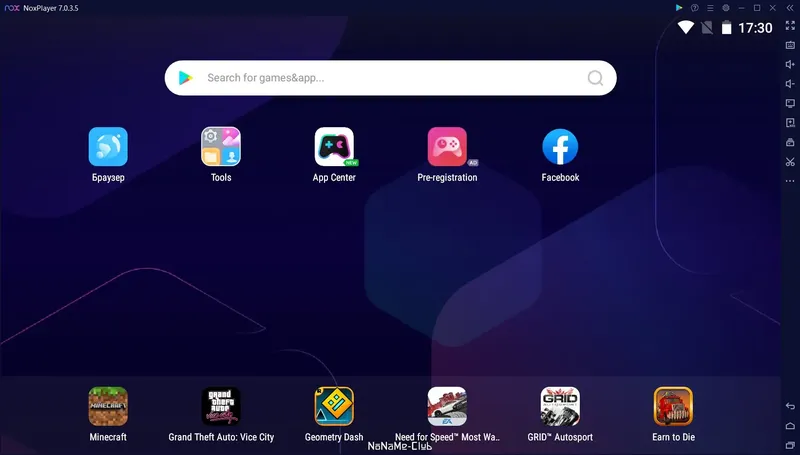Start the Minecraft game
This screenshot has width=800, height=455.
pos(108,407)
